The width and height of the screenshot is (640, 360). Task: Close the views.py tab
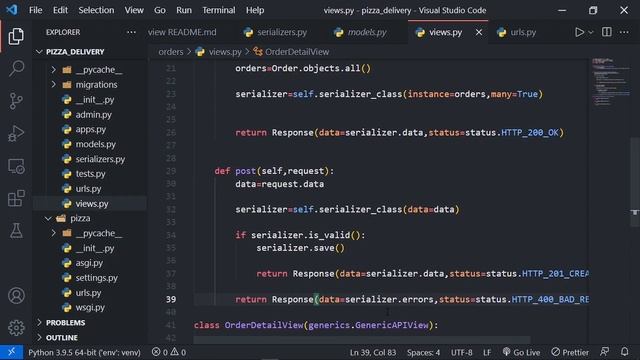click(479, 32)
